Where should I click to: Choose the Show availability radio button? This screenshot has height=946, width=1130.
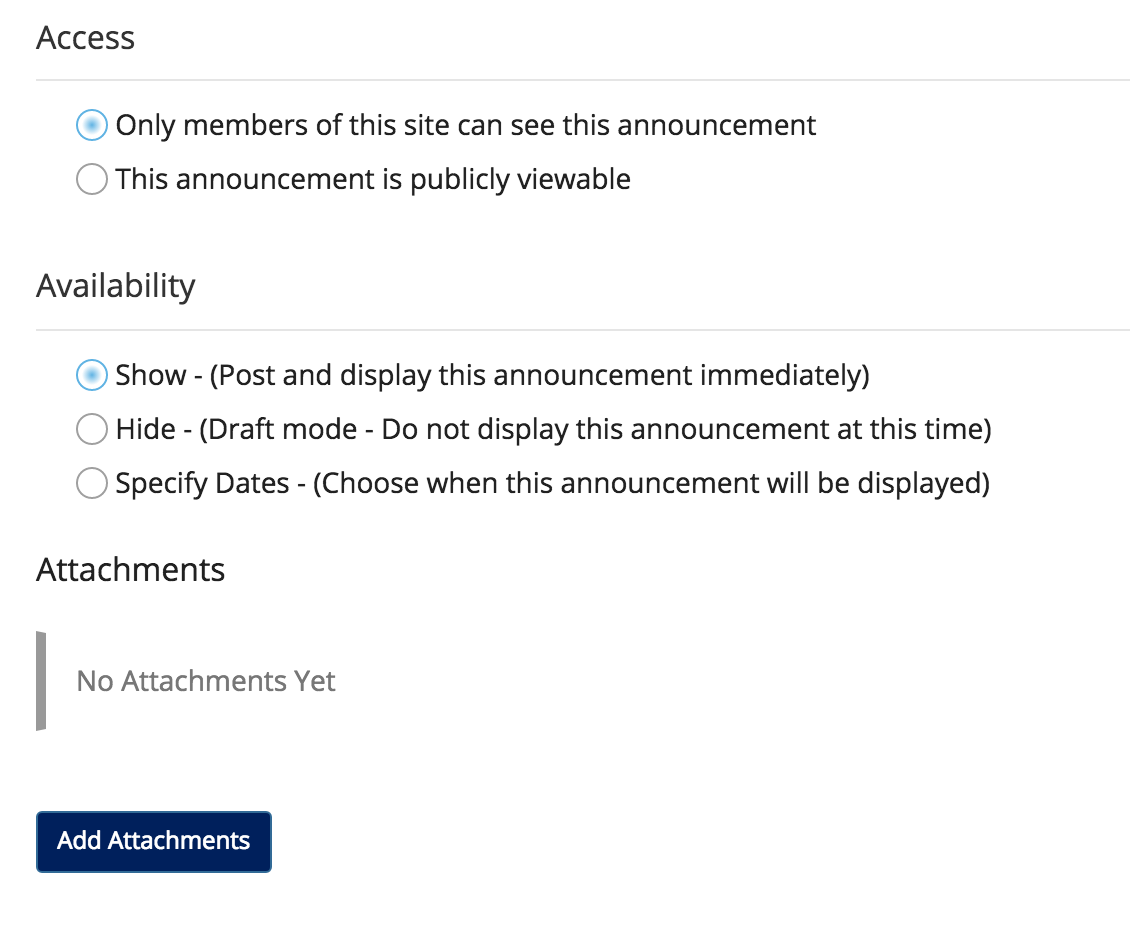coord(91,376)
